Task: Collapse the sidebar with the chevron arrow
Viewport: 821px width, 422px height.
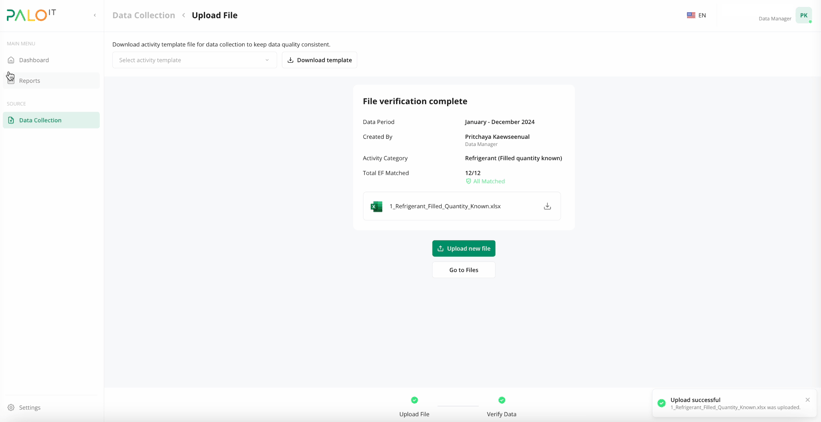Action: pos(95,15)
